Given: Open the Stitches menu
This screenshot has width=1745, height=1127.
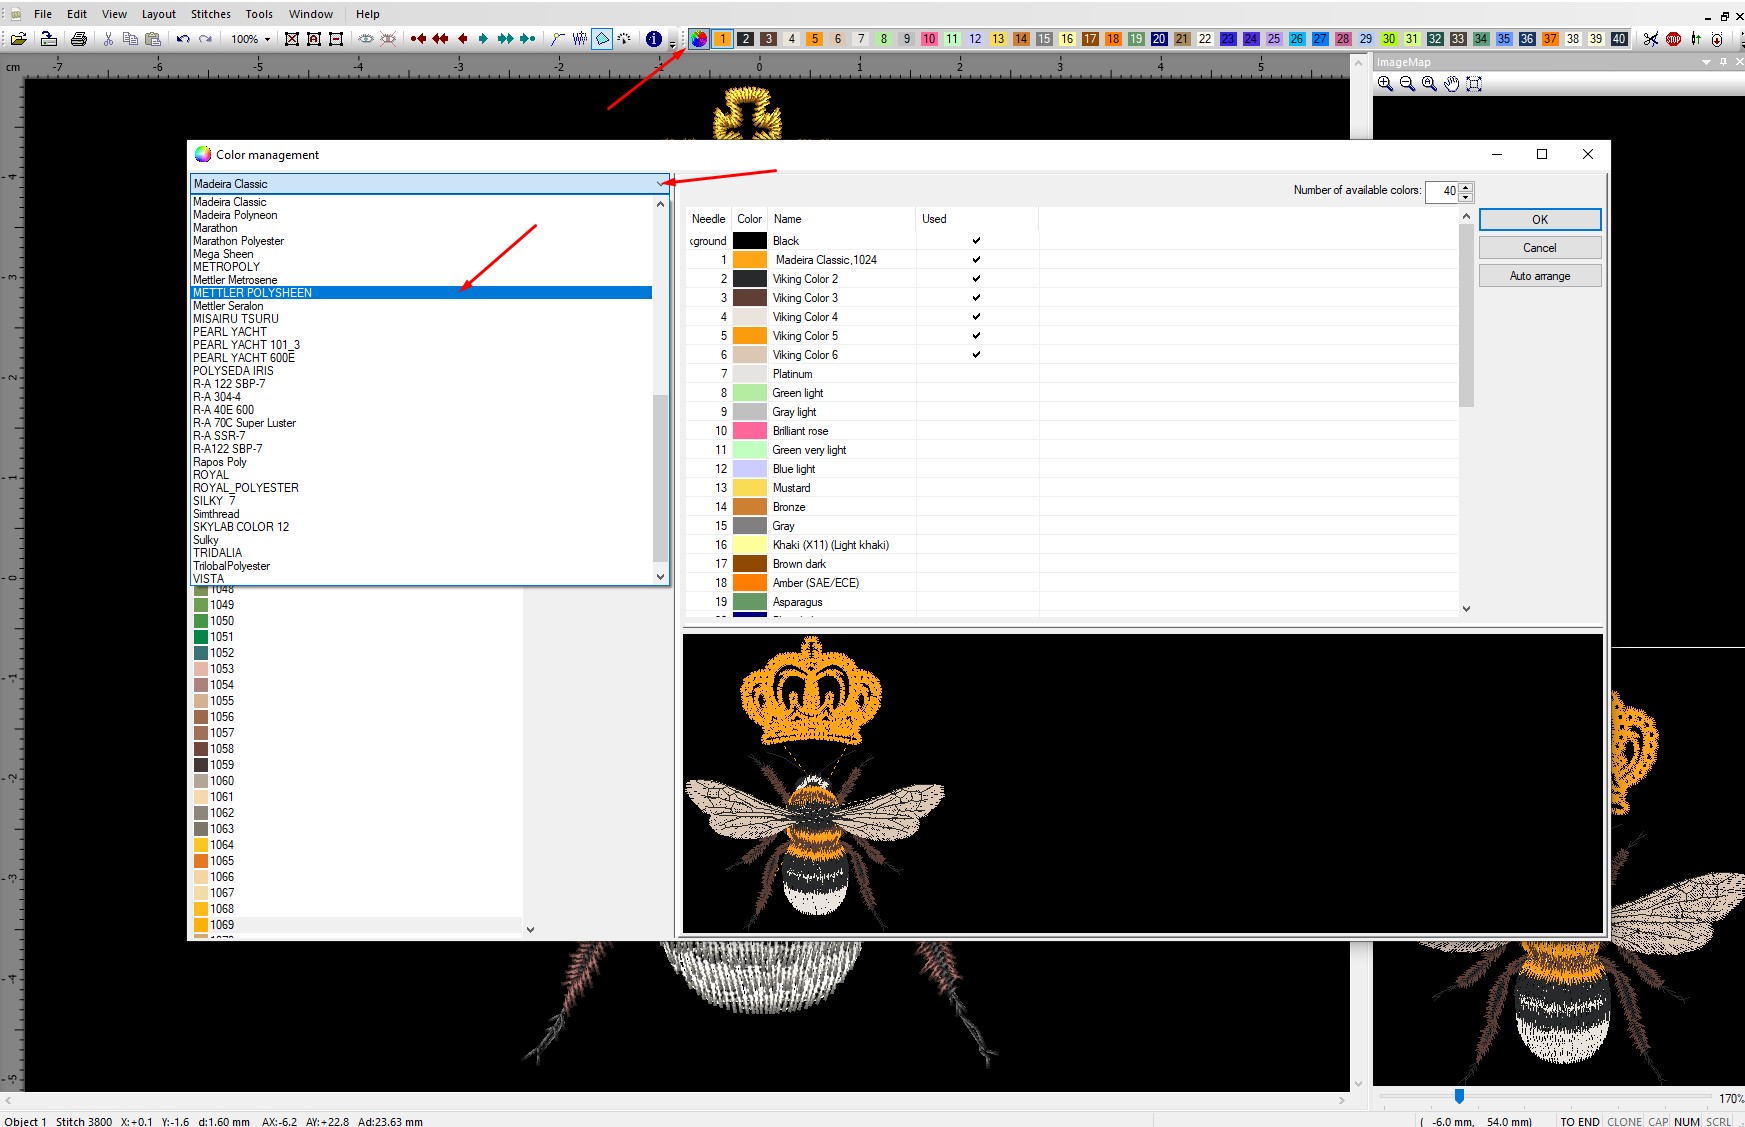Looking at the screenshot, I should [210, 14].
